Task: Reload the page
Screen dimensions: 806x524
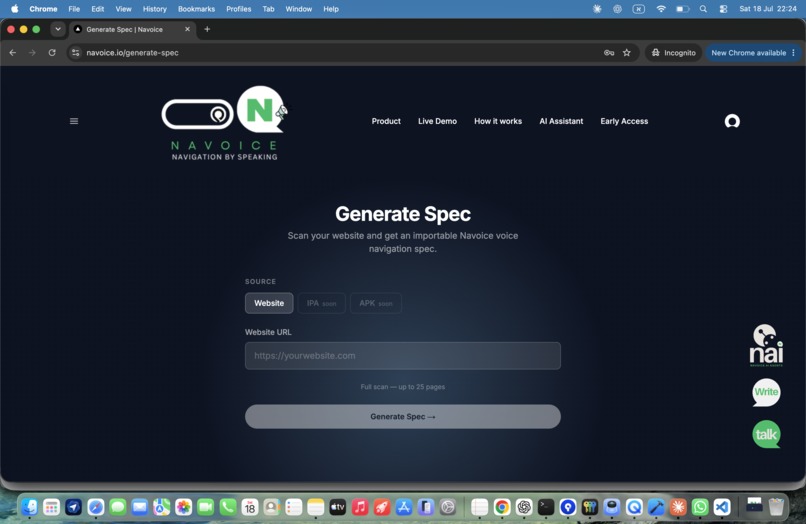Action: click(52, 52)
